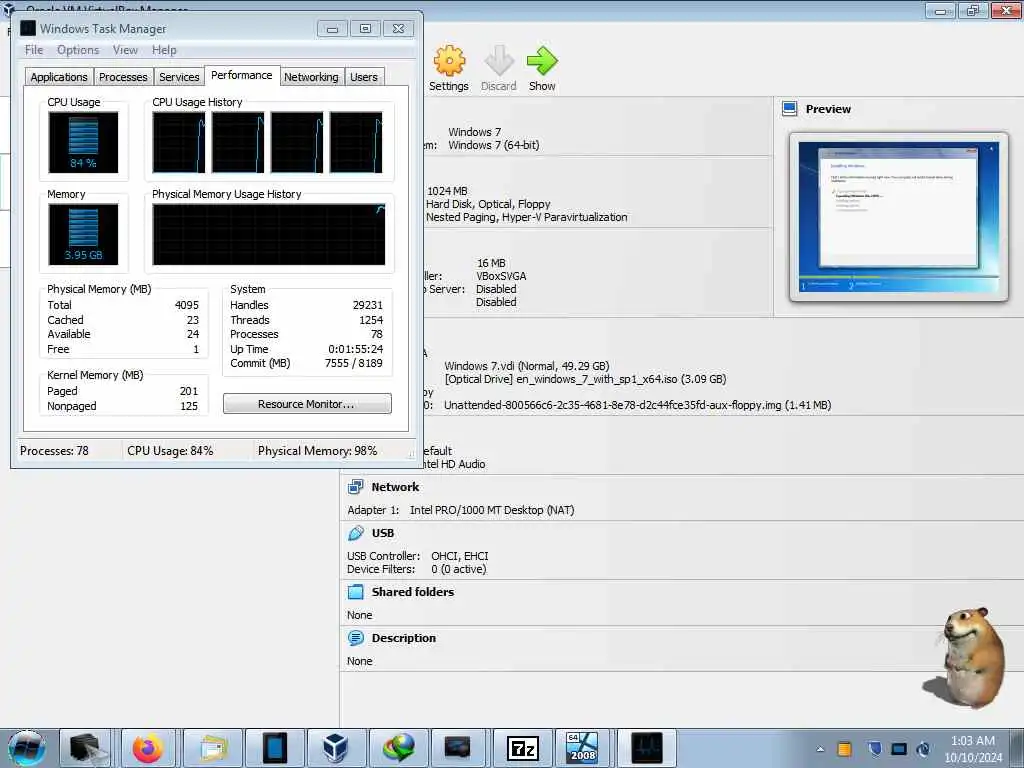
Task: Click the dark screen taskbar icon left of 7-Zip
Action: 457,748
